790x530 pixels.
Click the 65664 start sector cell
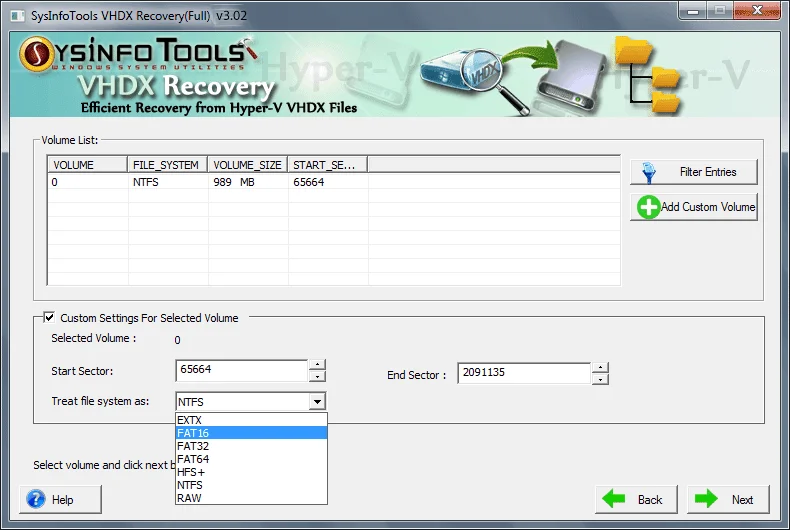308,182
